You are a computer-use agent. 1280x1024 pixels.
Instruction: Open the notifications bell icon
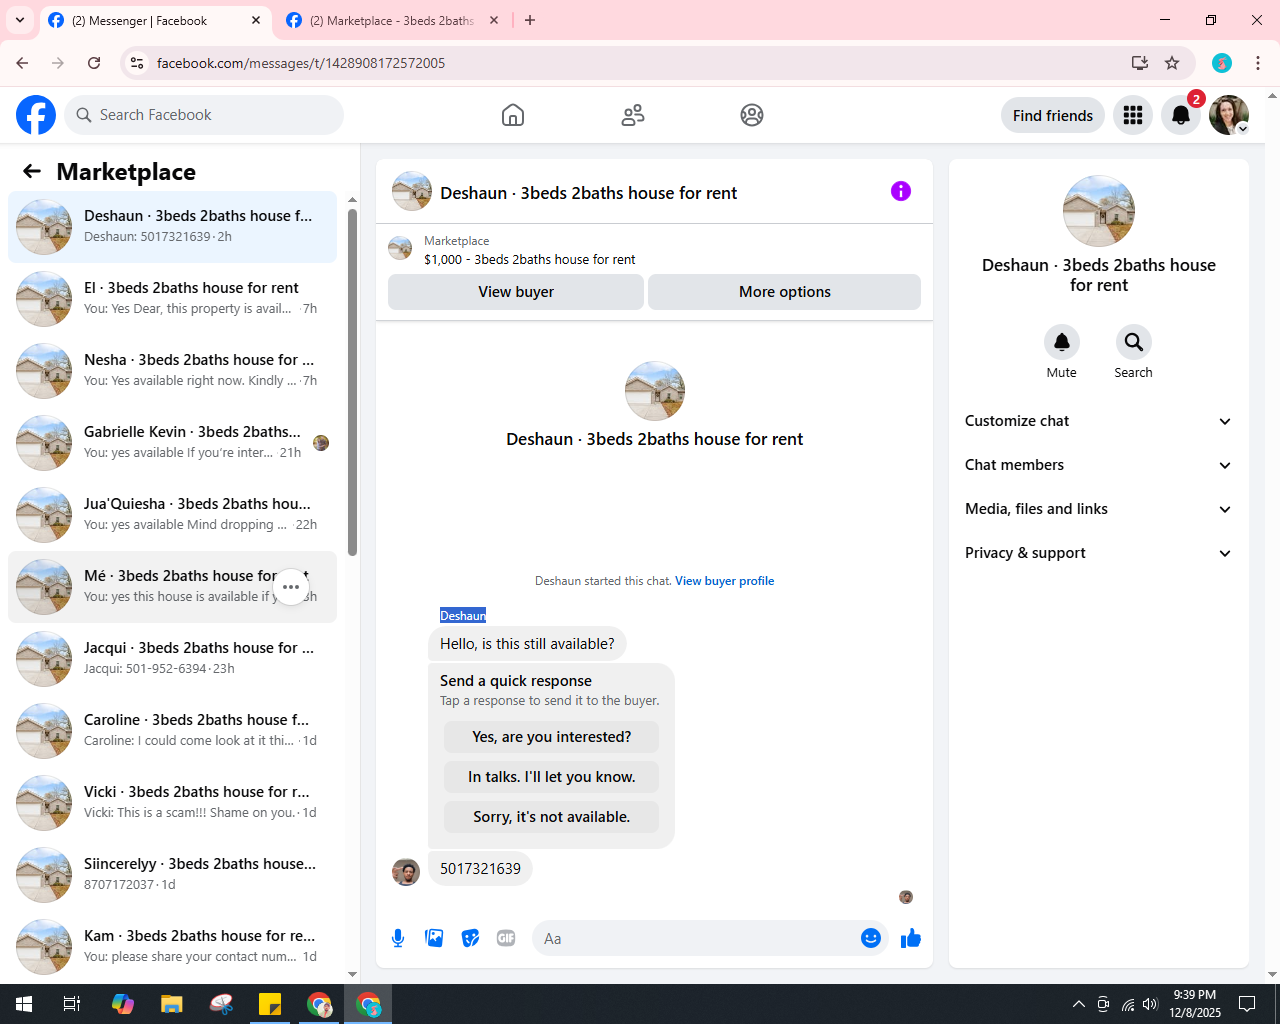click(x=1181, y=115)
